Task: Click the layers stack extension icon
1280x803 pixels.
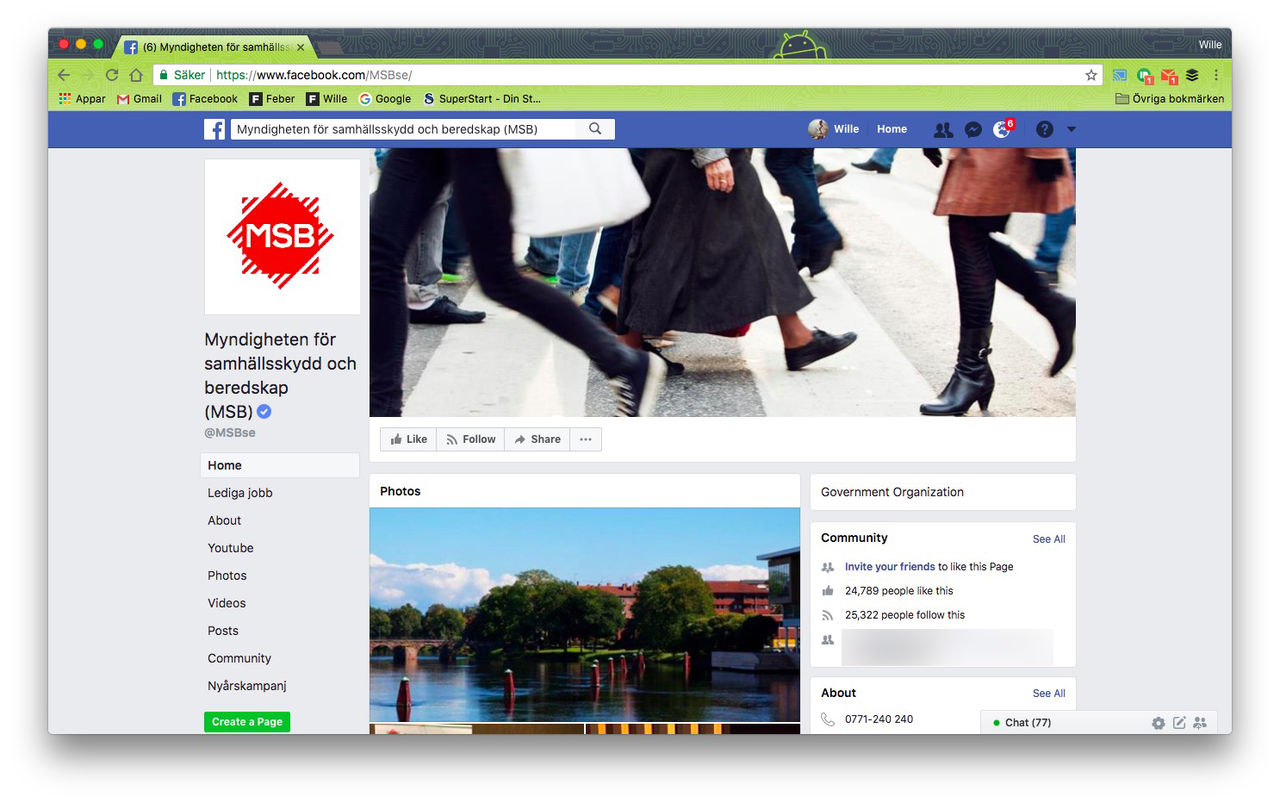Action: point(1192,75)
